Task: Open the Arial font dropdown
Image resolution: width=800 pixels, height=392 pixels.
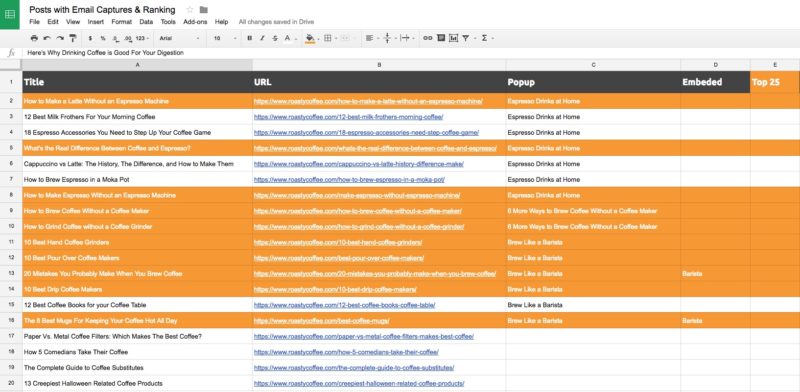Action: (179, 38)
